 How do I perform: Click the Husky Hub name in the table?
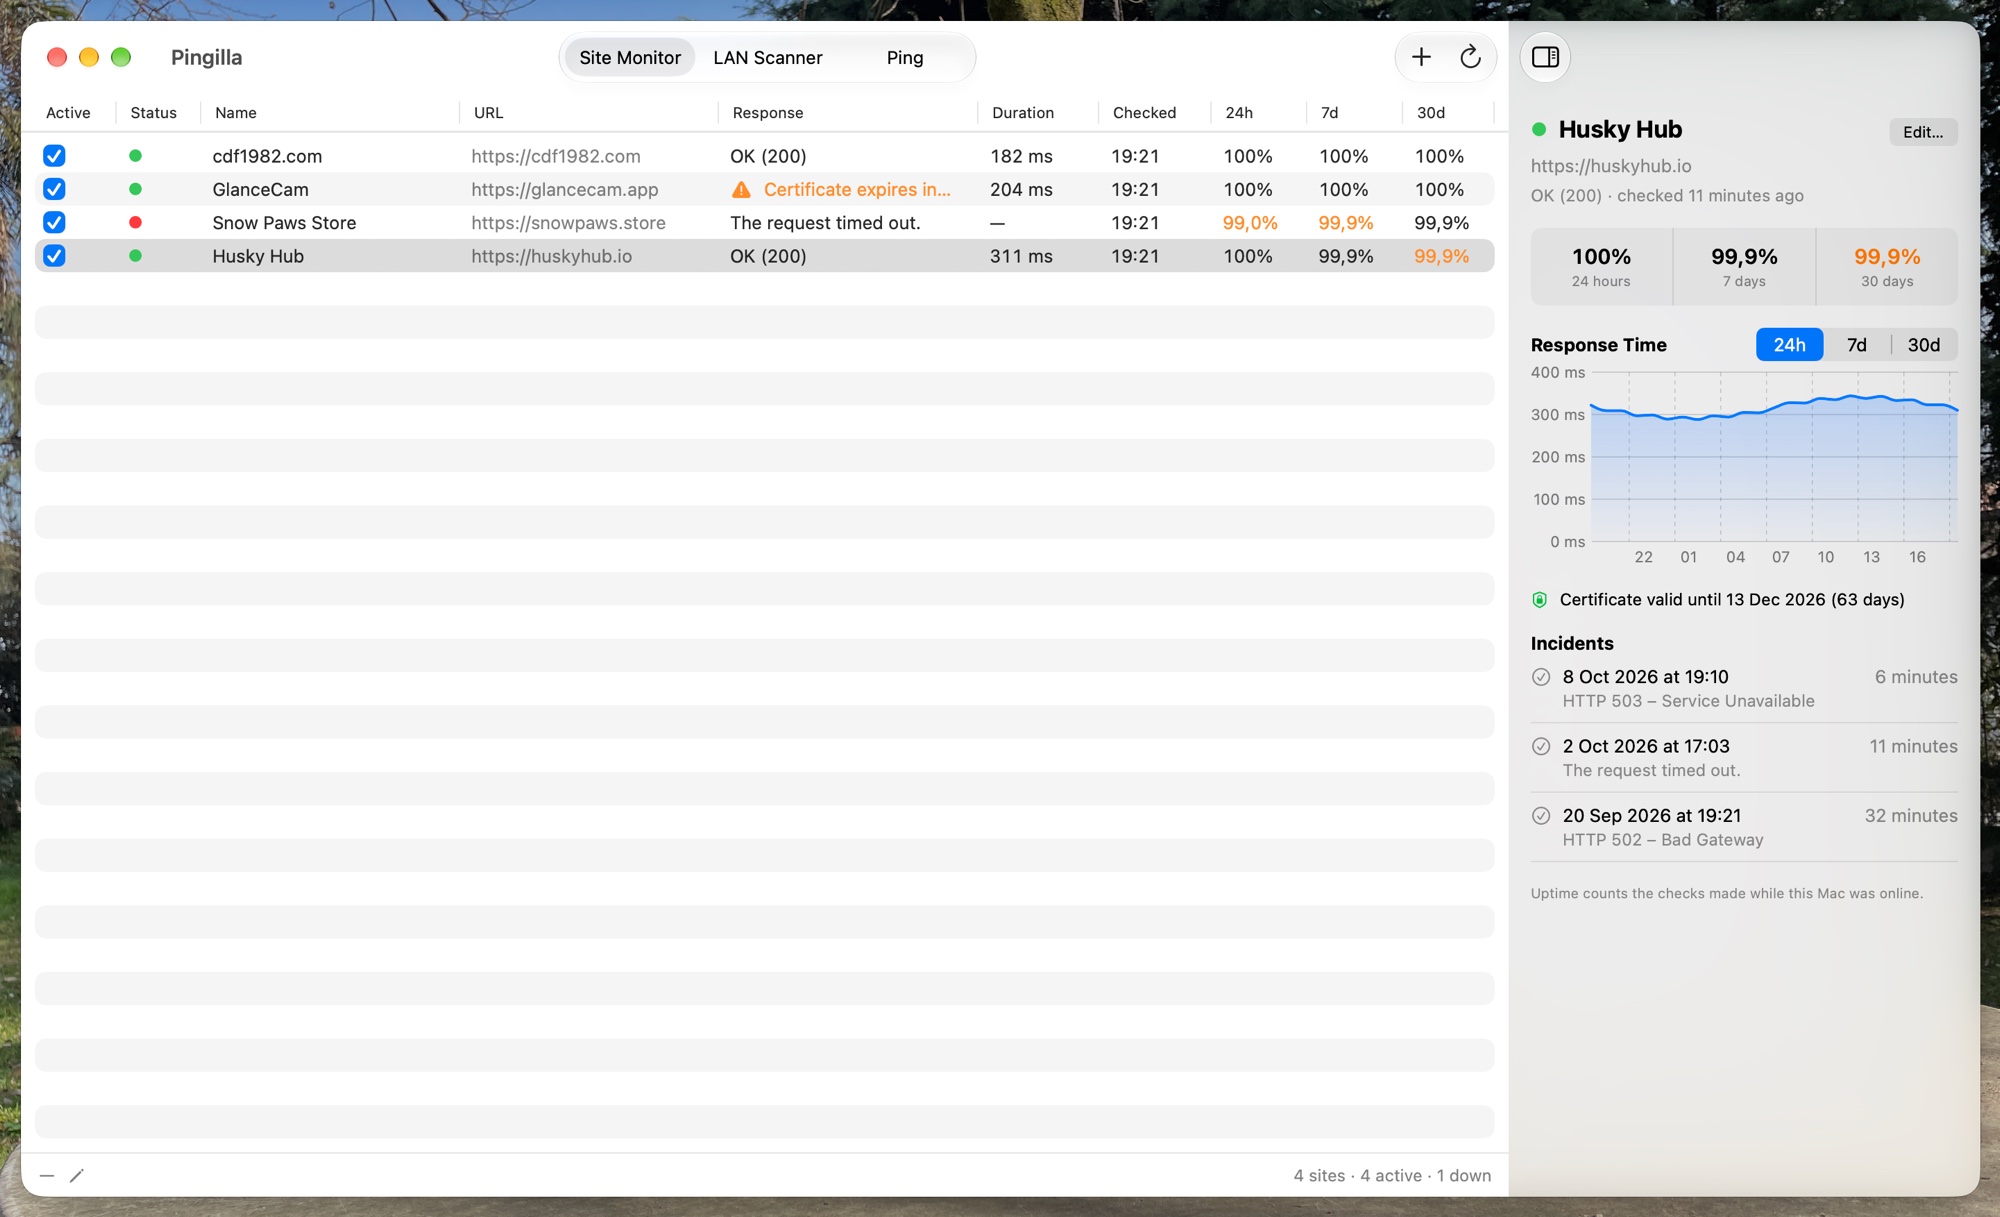[258, 256]
